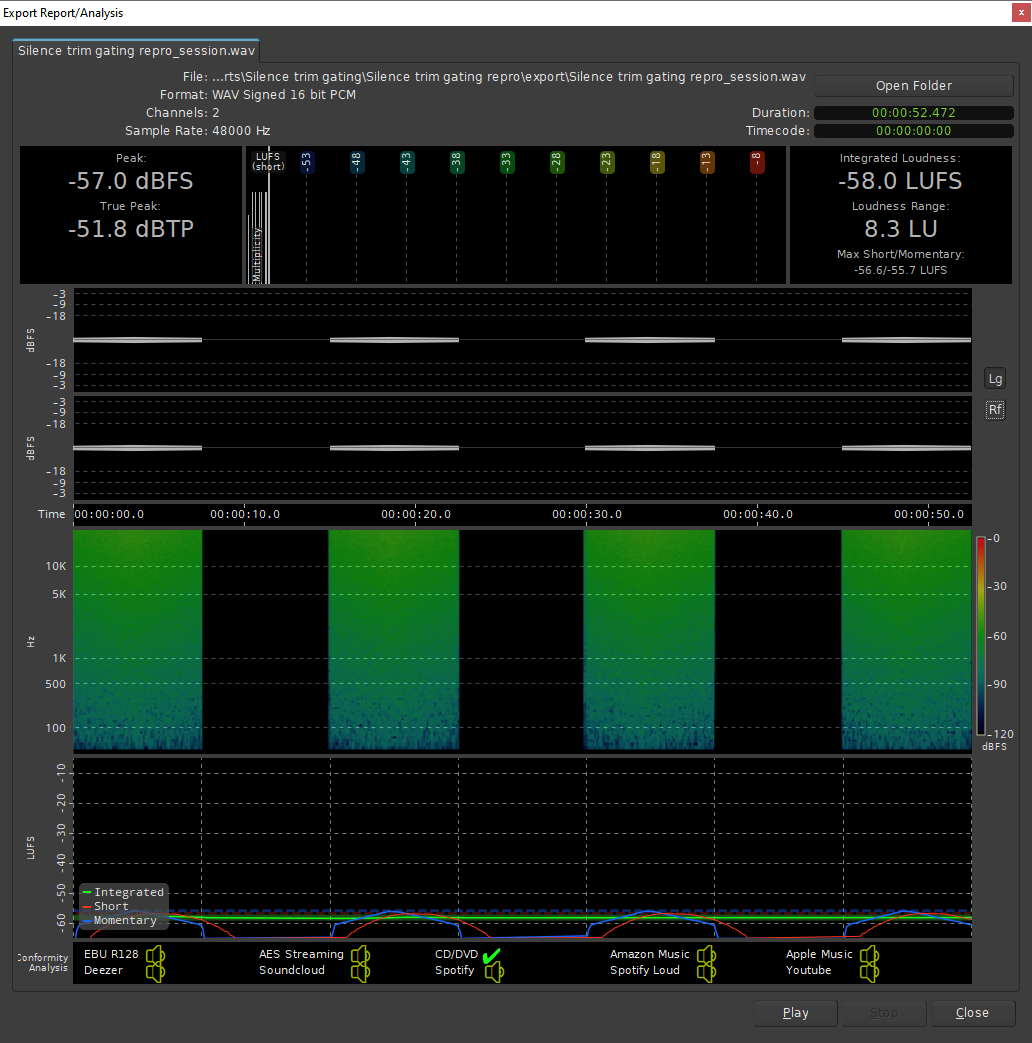
Task: Click the green CD/DVD conformity checkmark
Action: point(491,954)
